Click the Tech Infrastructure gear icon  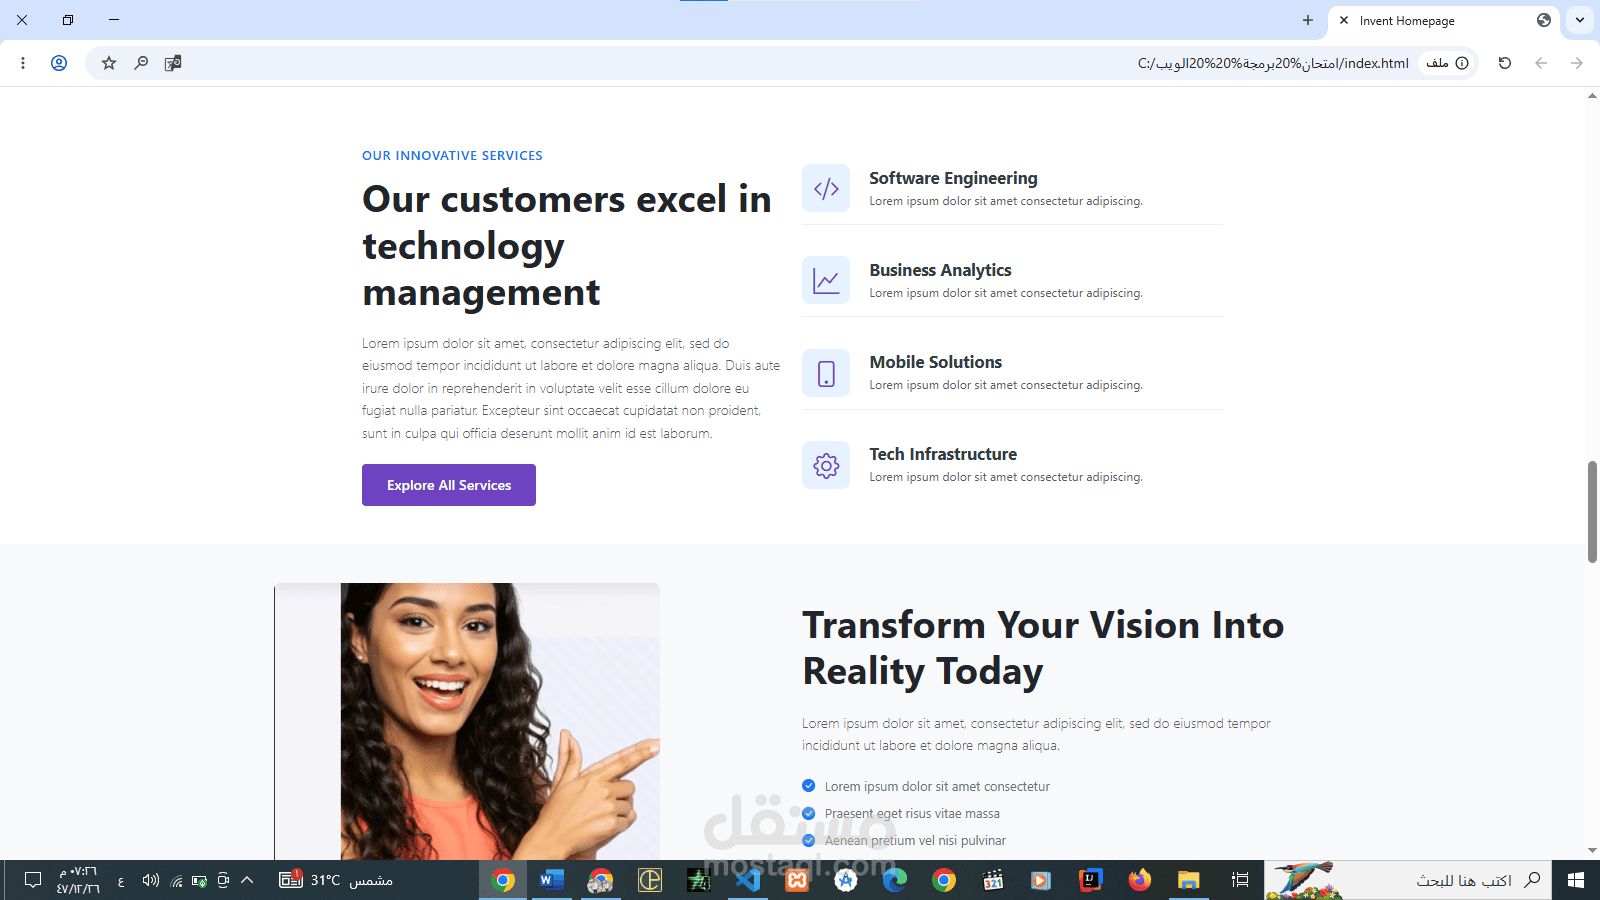tap(826, 465)
